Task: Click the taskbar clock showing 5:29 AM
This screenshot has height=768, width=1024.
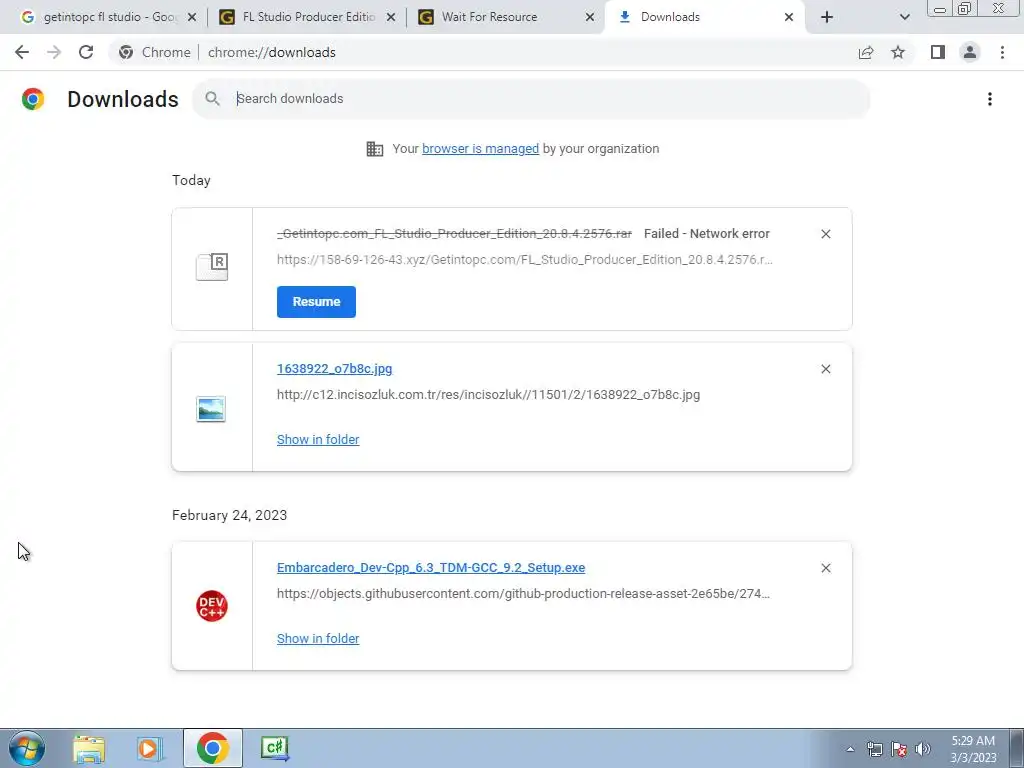Action: coord(973,749)
